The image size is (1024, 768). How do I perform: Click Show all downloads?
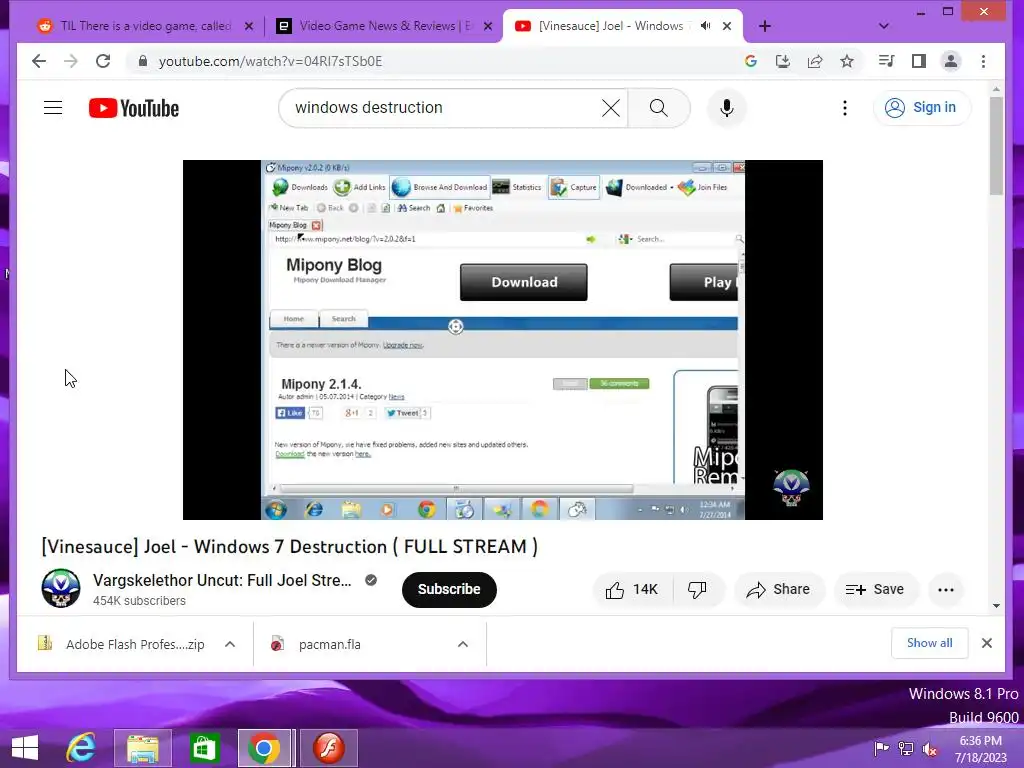tap(929, 643)
